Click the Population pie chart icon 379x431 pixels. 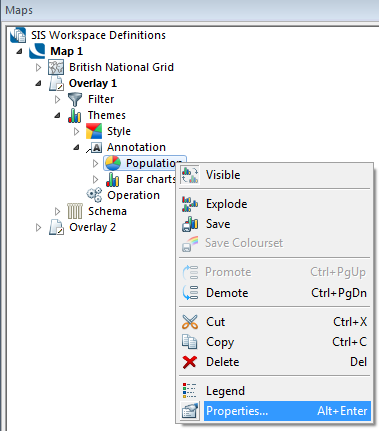tap(113, 163)
